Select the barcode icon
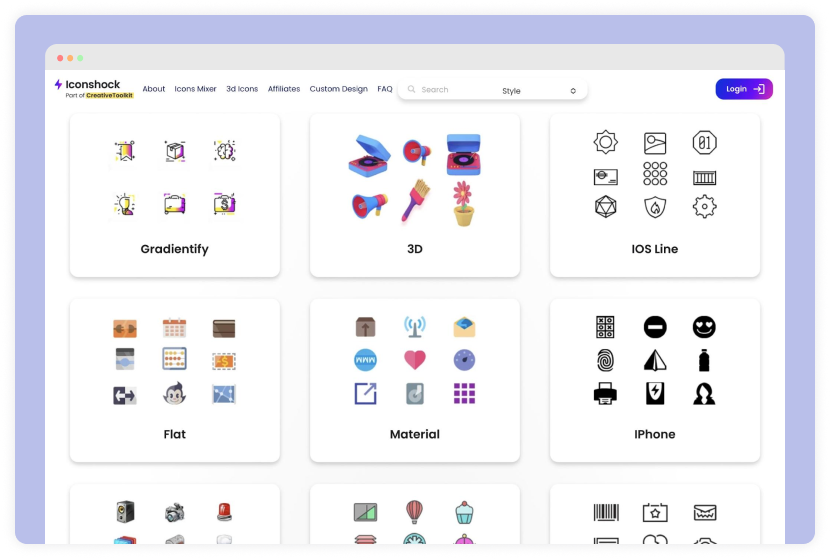This screenshot has height=559, width=830. [606, 512]
